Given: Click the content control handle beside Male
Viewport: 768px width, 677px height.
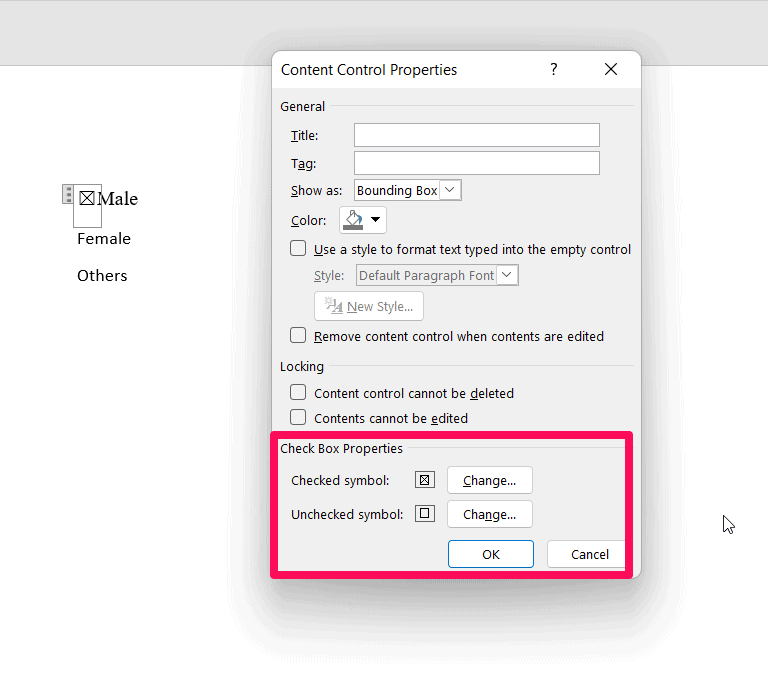Looking at the screenshot, I should coord(68,194).
